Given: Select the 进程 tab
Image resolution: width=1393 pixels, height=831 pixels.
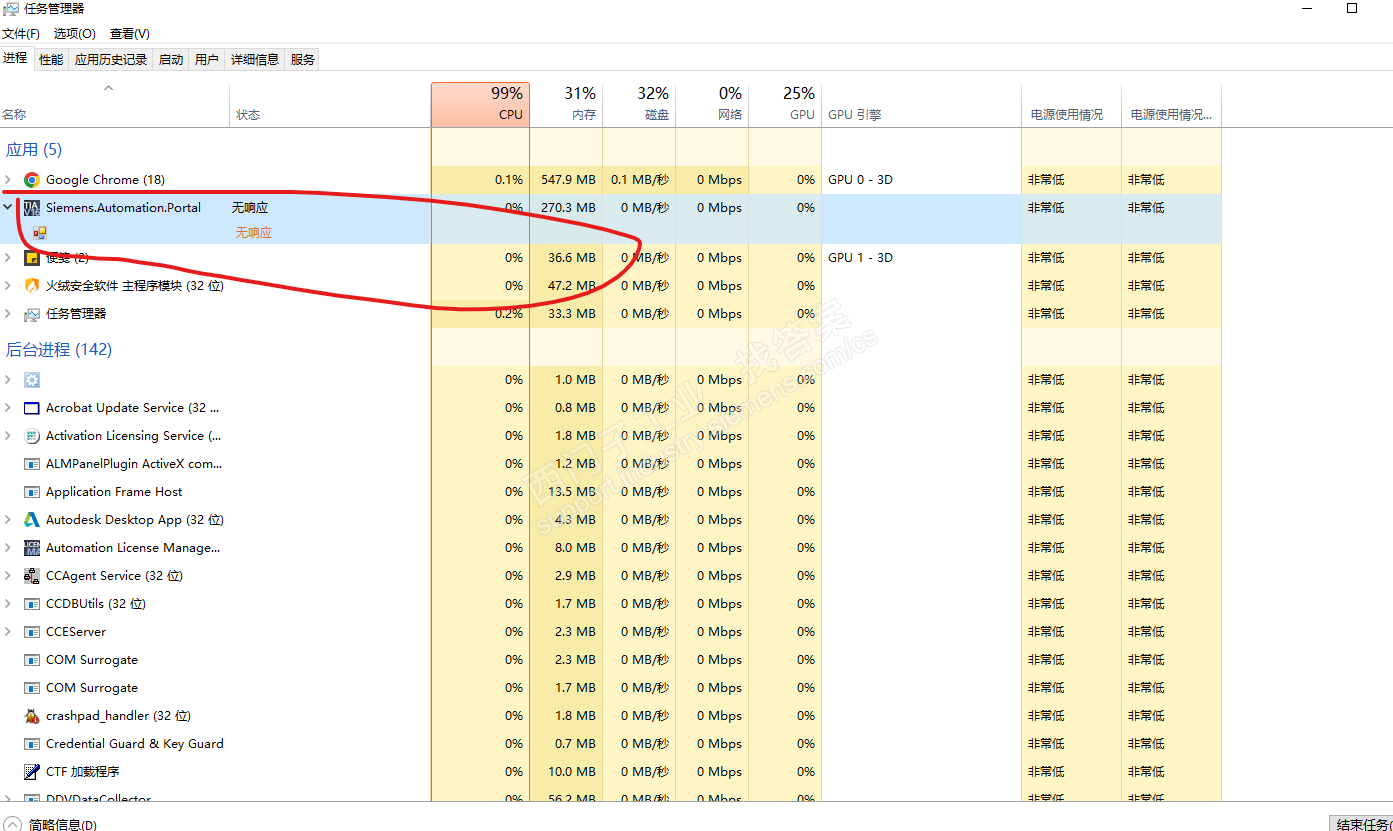Looking at the screenshot, I should pyautogui.click(x=16, y=58).
